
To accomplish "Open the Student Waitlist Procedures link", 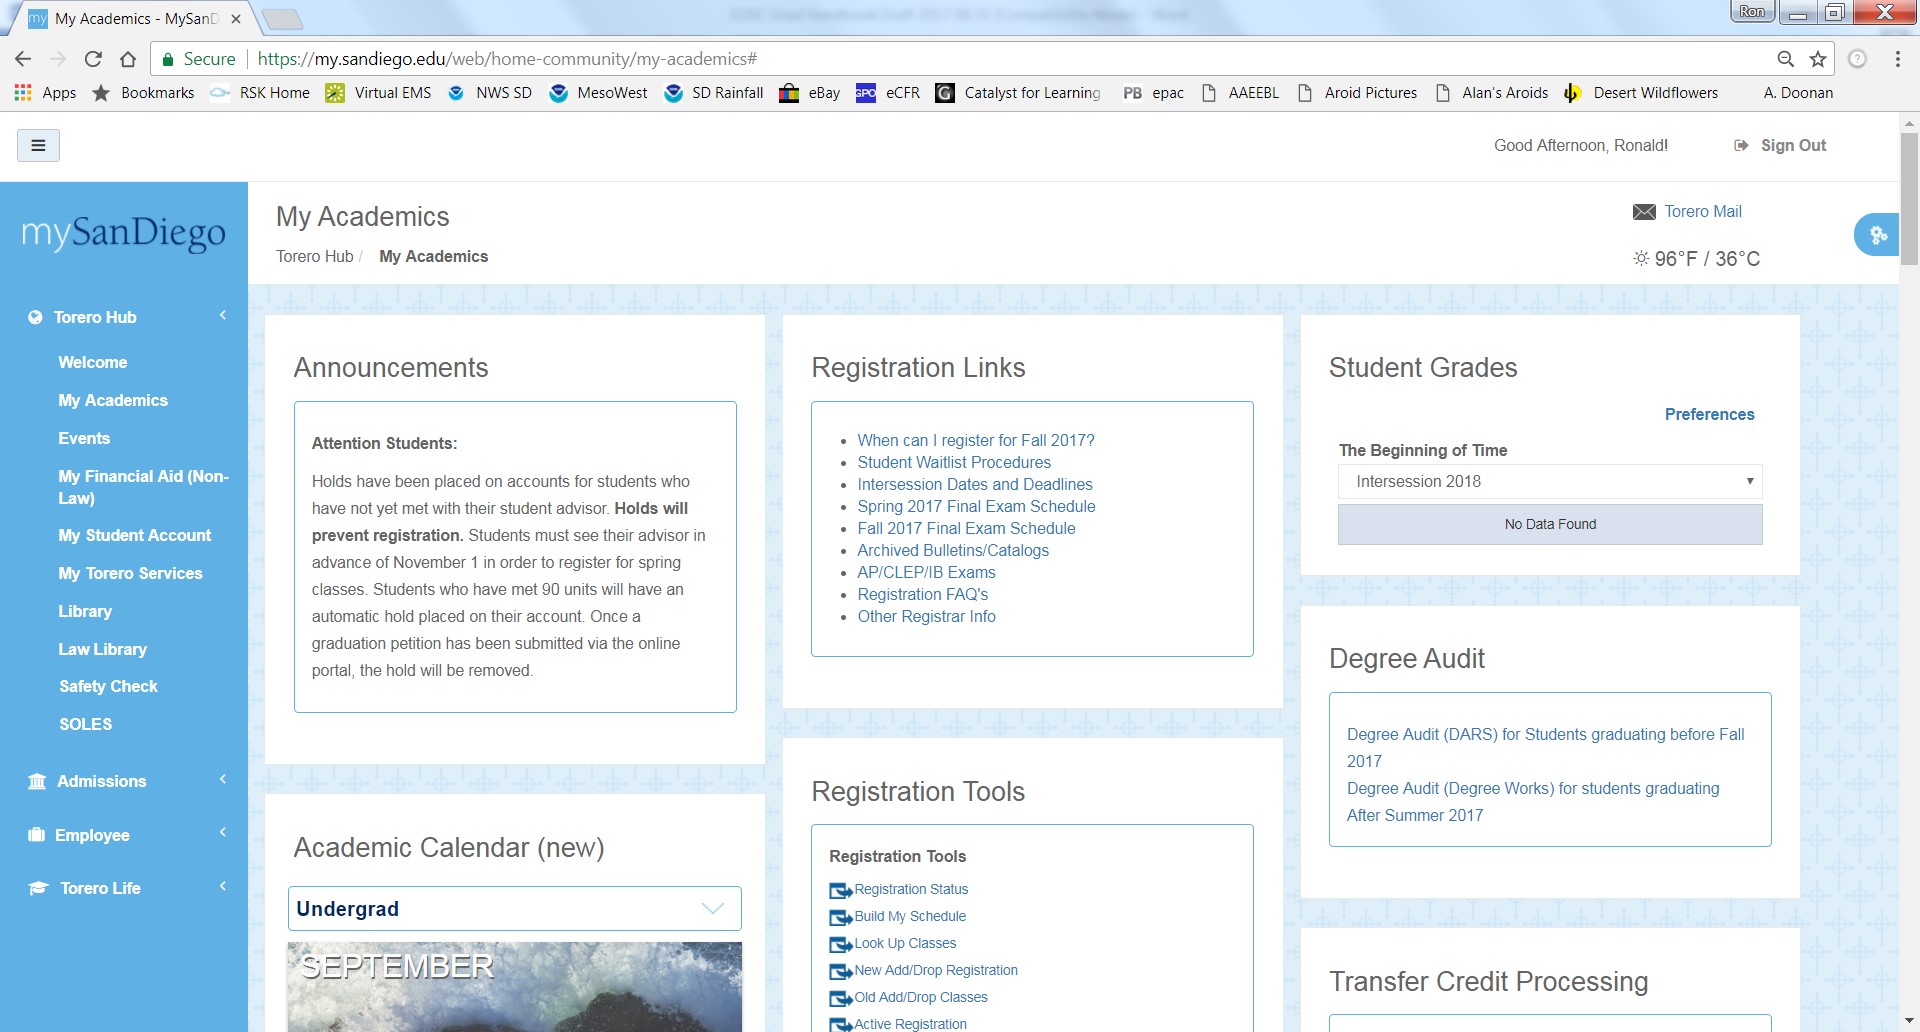I will tap(953, 463).
